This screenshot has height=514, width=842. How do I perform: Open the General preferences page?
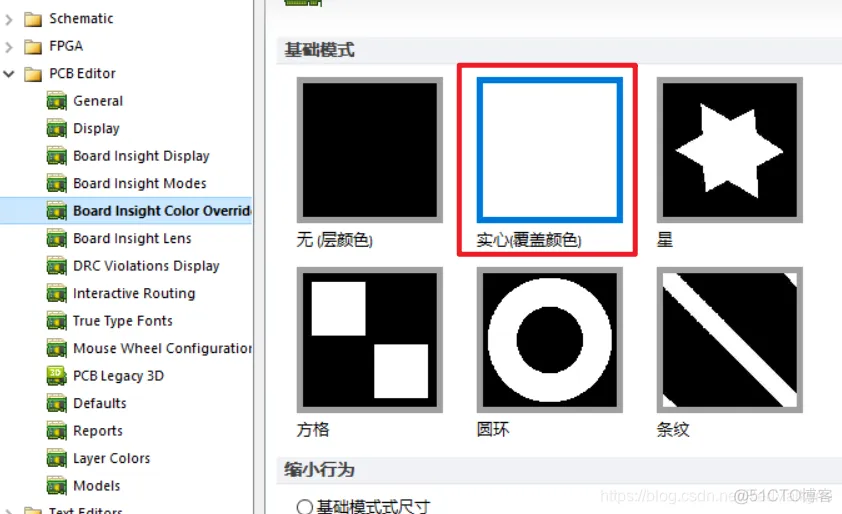coord(98,101)
